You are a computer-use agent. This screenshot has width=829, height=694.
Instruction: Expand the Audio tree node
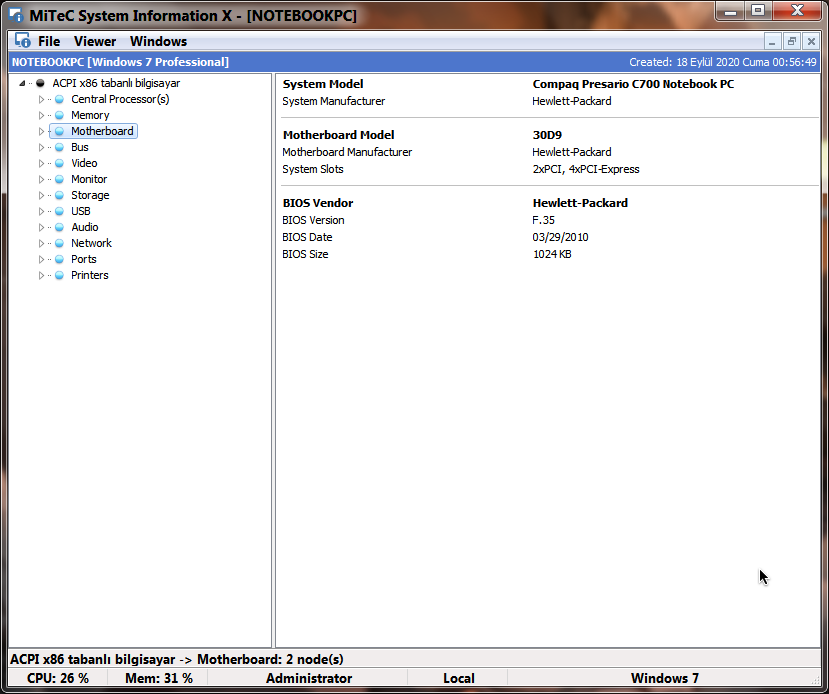tap(41, 227)
